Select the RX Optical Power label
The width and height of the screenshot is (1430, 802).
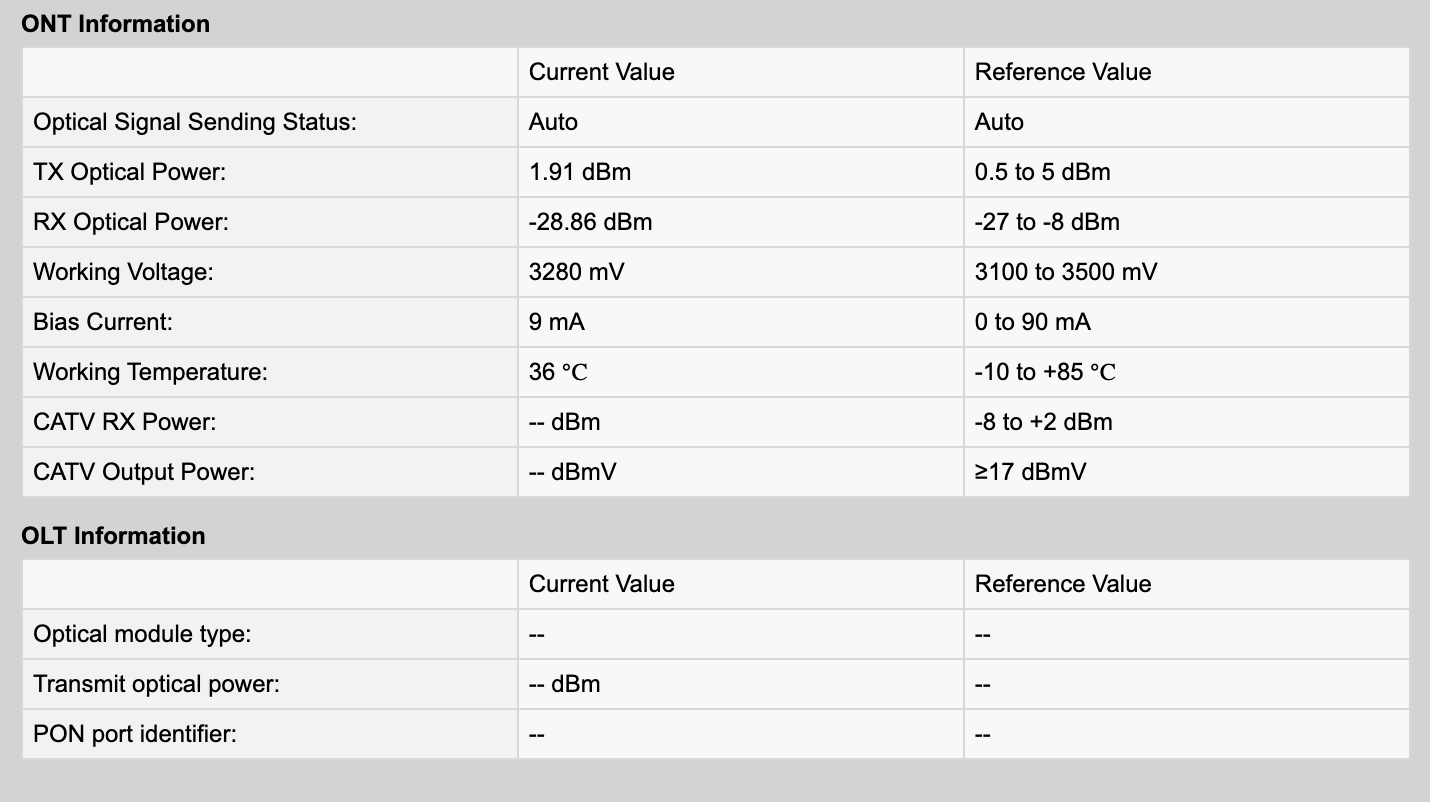(x=131, y=222)
